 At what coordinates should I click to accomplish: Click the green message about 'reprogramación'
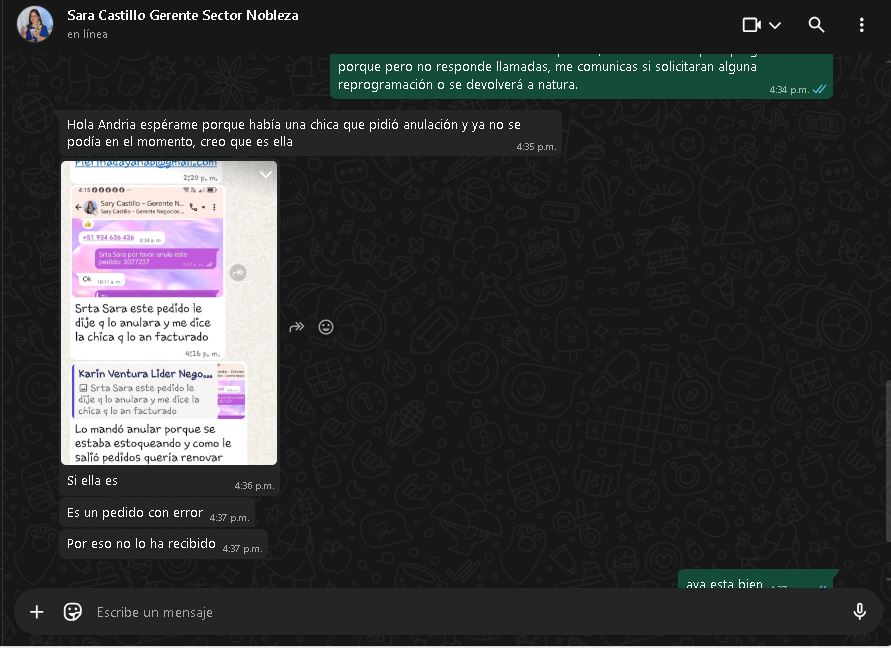[x=581, y=76]
